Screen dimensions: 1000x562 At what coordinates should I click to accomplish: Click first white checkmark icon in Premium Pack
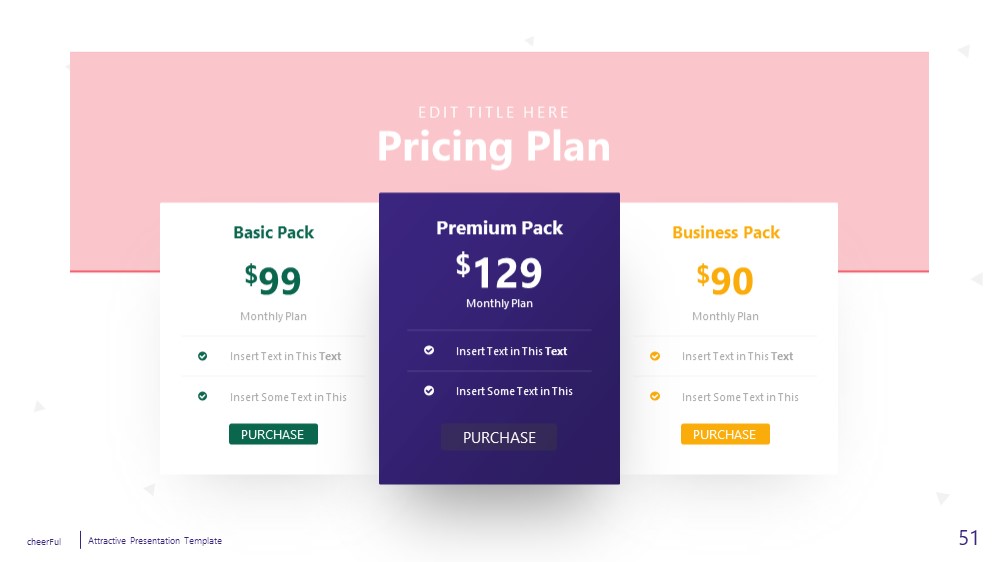point(429,350)
